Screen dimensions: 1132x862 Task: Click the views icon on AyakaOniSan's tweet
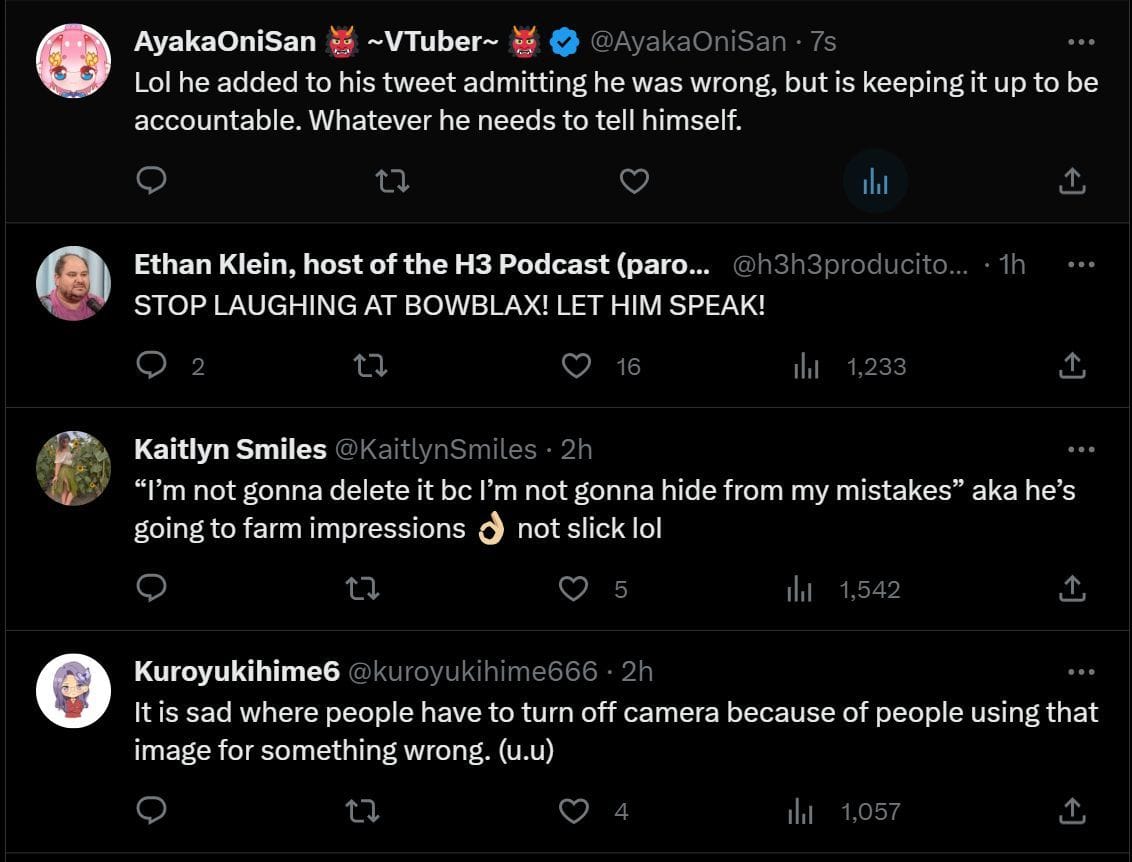875,180
